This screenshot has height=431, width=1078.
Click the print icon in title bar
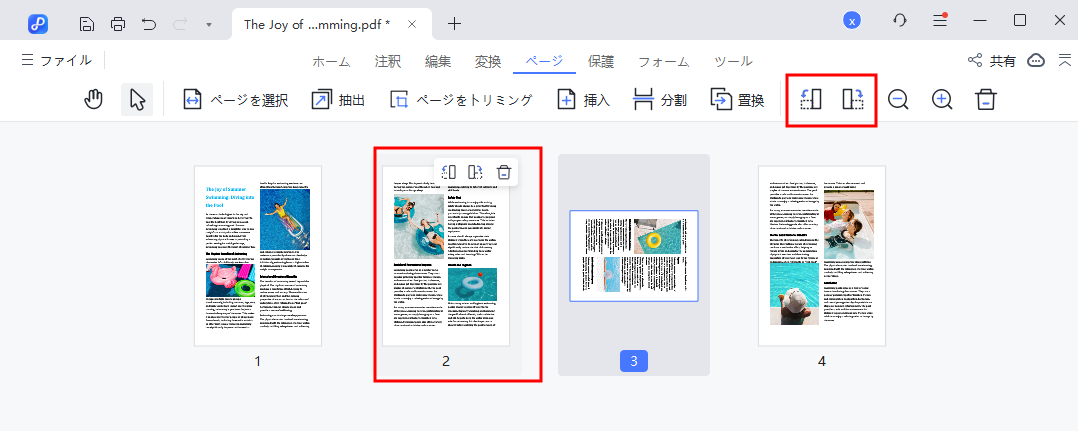118,22
